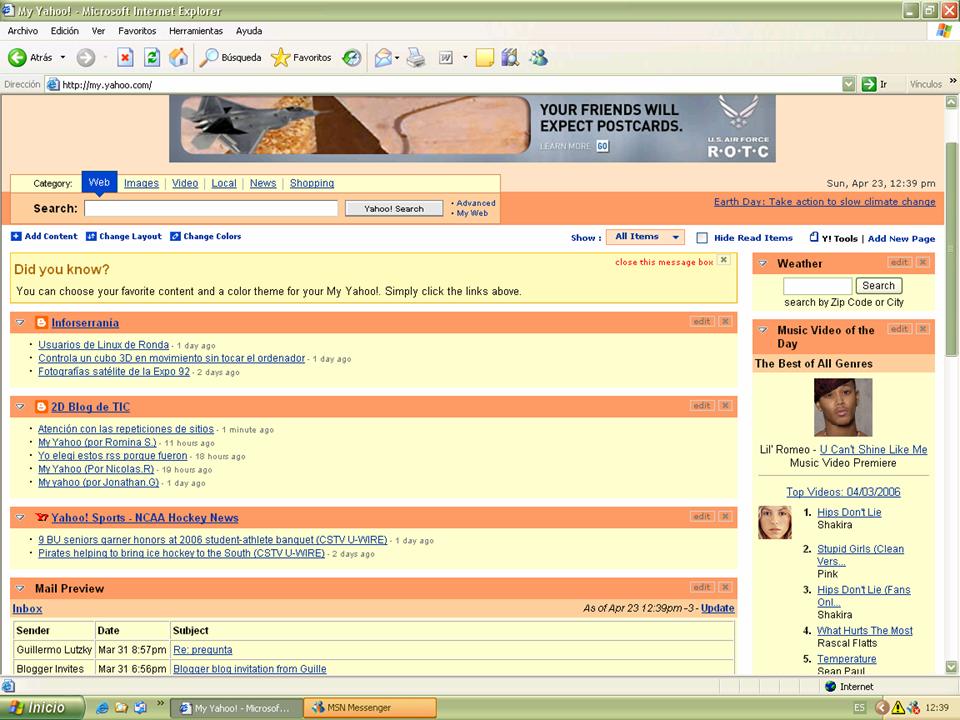The height and width of the screenshot is (720, 960).
Task: Click the Lil' Romeo video thumbnail
Action: pos(843,407)
